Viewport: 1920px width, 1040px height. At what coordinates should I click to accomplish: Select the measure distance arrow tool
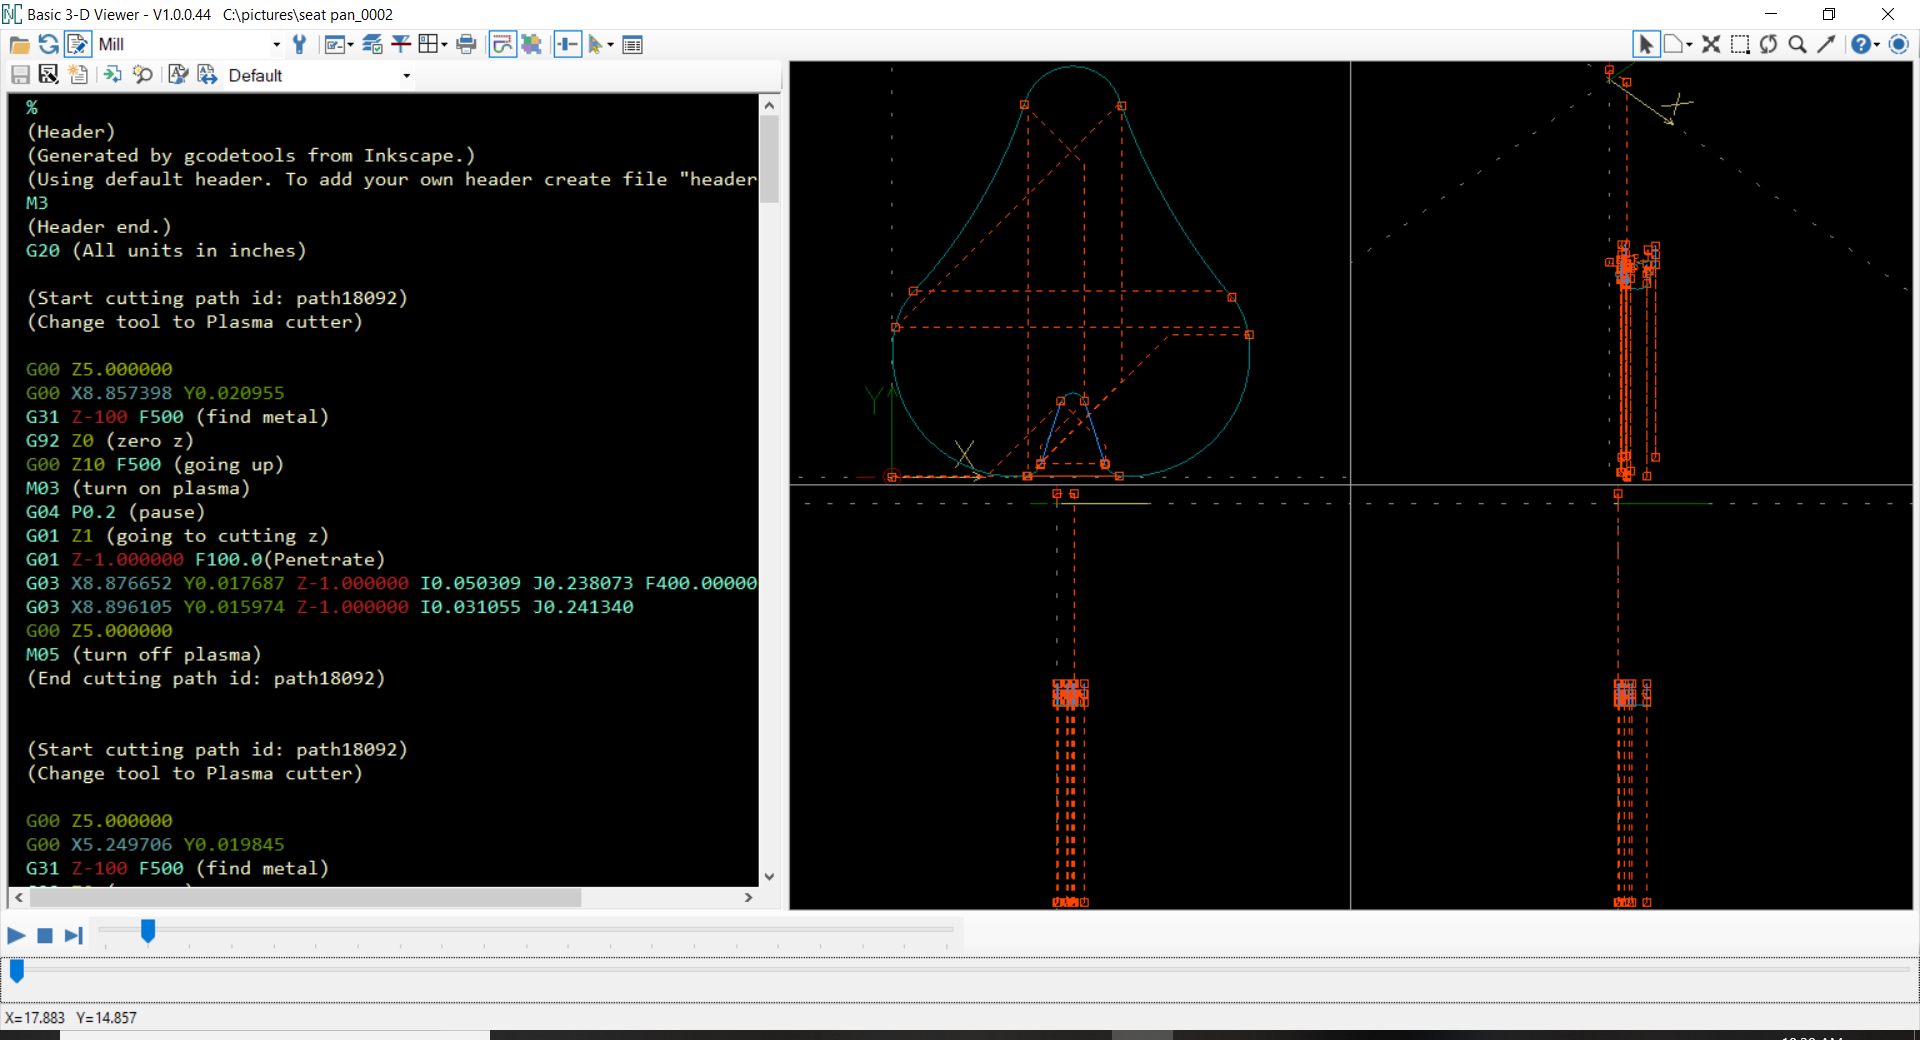point(1826,45)
